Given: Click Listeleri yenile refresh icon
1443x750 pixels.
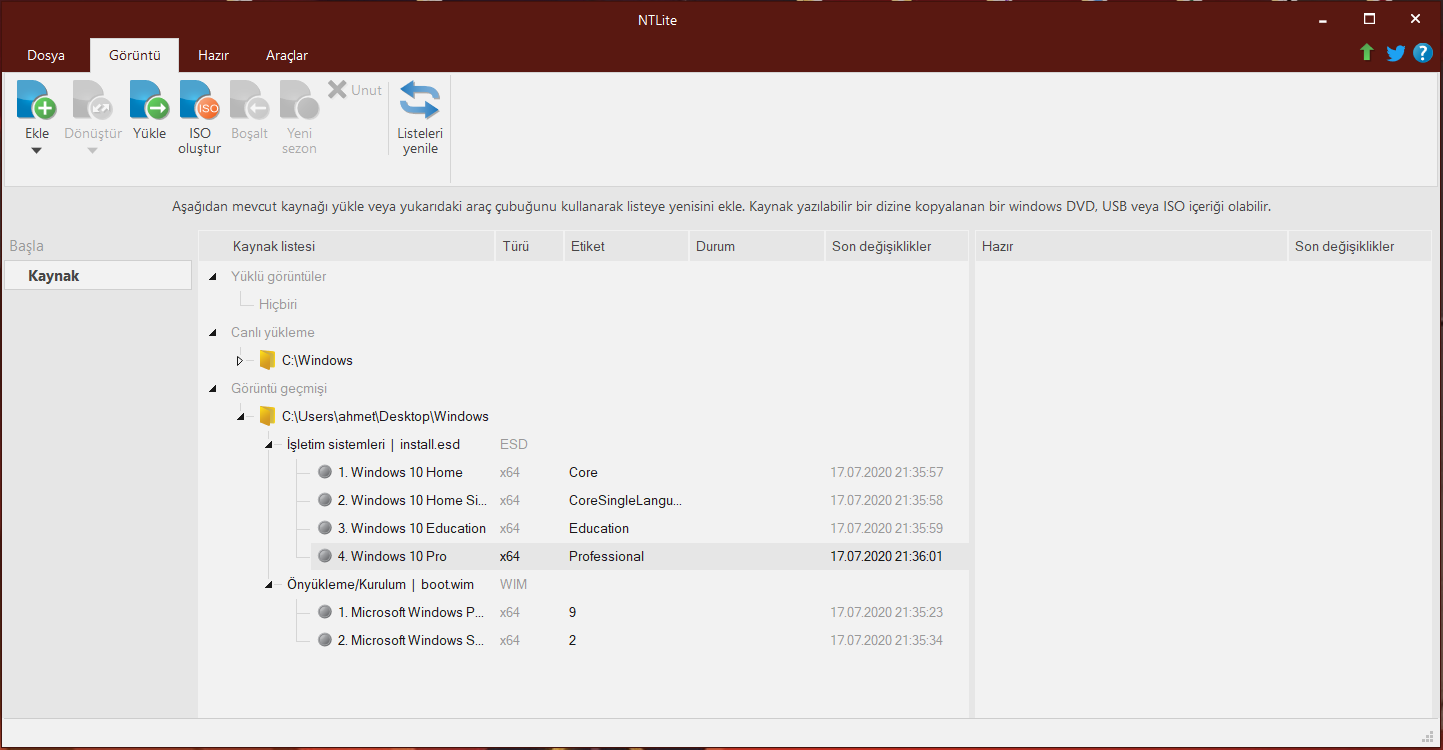Looking at the screenshot, I should (x=420, y=101).
